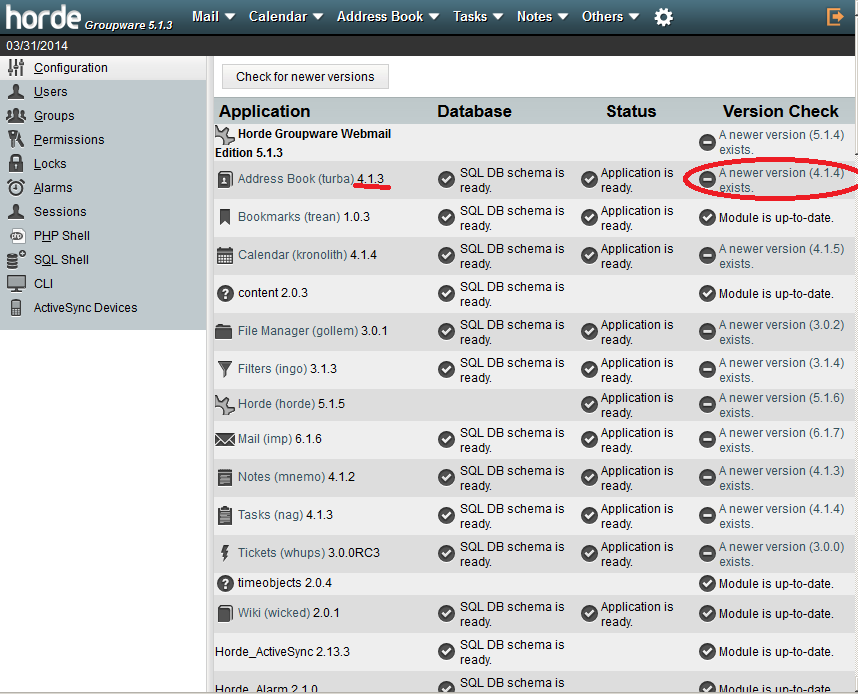Click the Configuration sliders icon
This screenshot has width=858, height=694.
[16, 67]
